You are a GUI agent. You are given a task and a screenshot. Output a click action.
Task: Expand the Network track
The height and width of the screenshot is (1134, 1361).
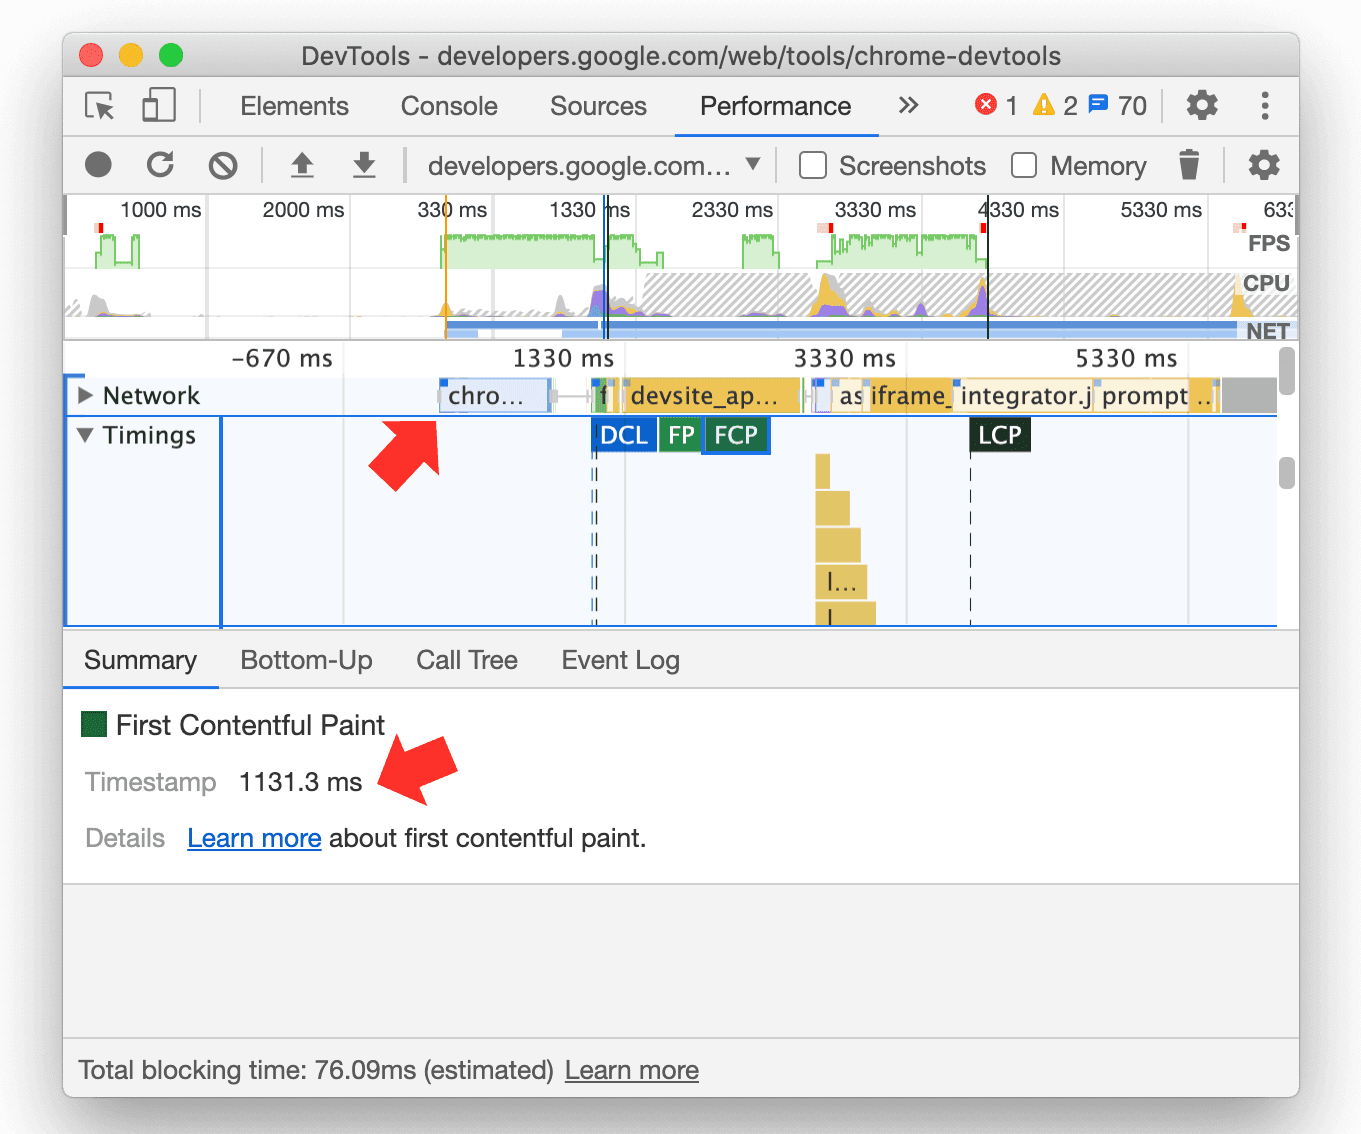click(84, 395)
